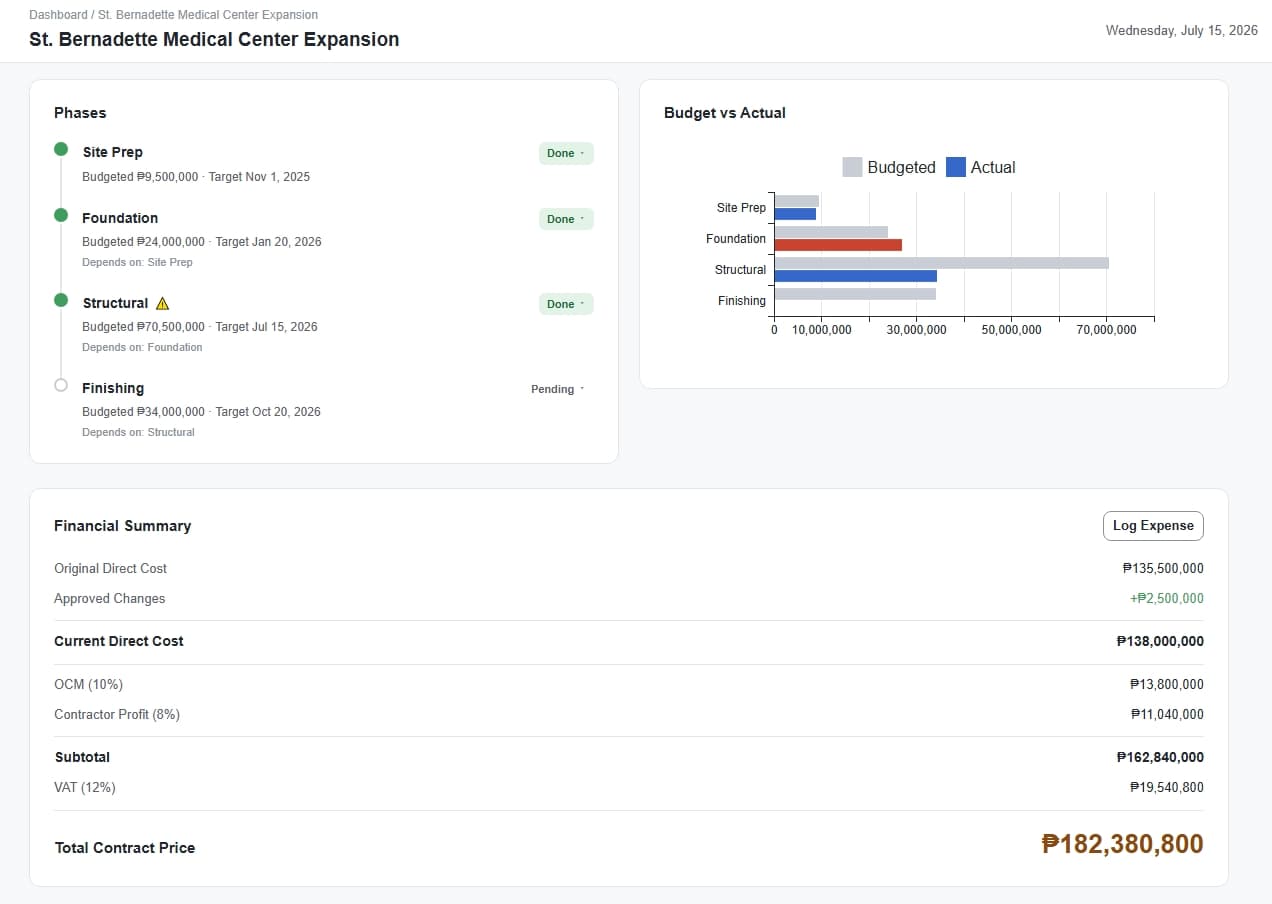1272x904 pixels.
Task: Click the blue Actual legend swatch
Action: (956, 167)
